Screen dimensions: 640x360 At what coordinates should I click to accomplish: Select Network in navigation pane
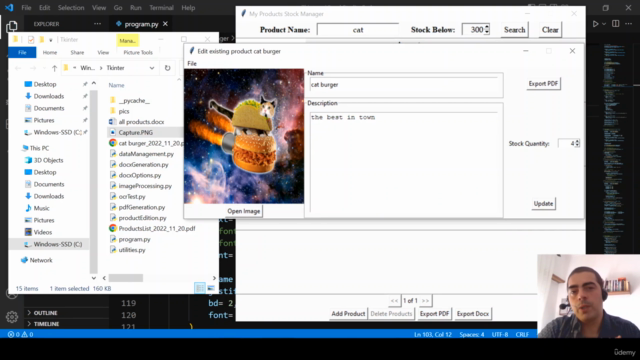pos(41,260)
